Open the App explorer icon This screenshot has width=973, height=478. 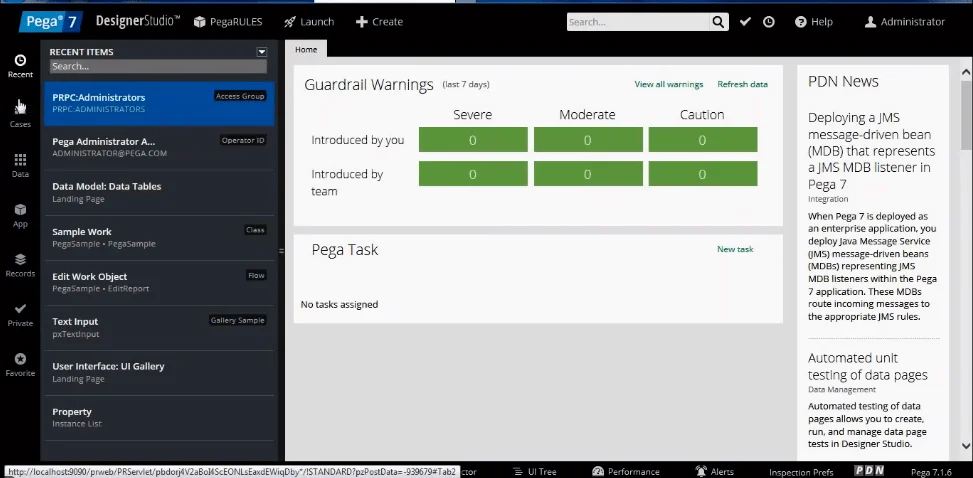(20, 214)
